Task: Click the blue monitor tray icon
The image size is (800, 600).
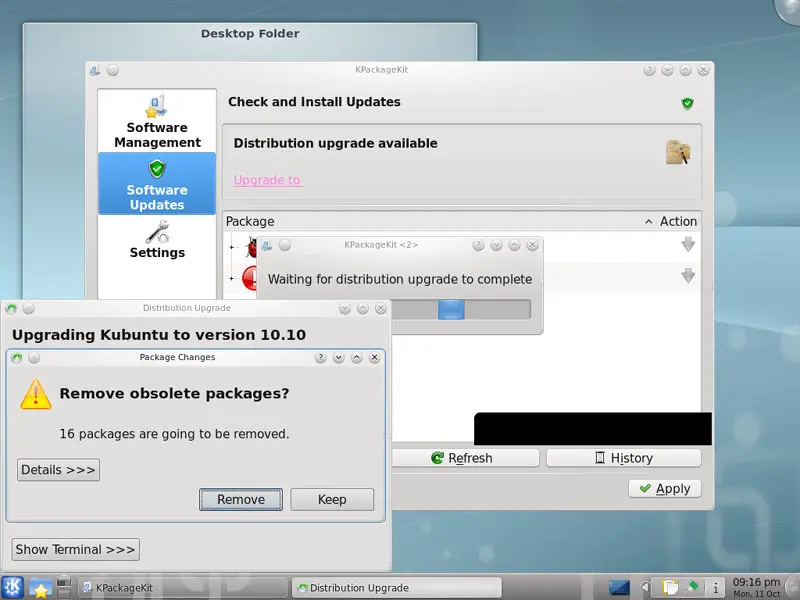Action: tap(619, 588)
